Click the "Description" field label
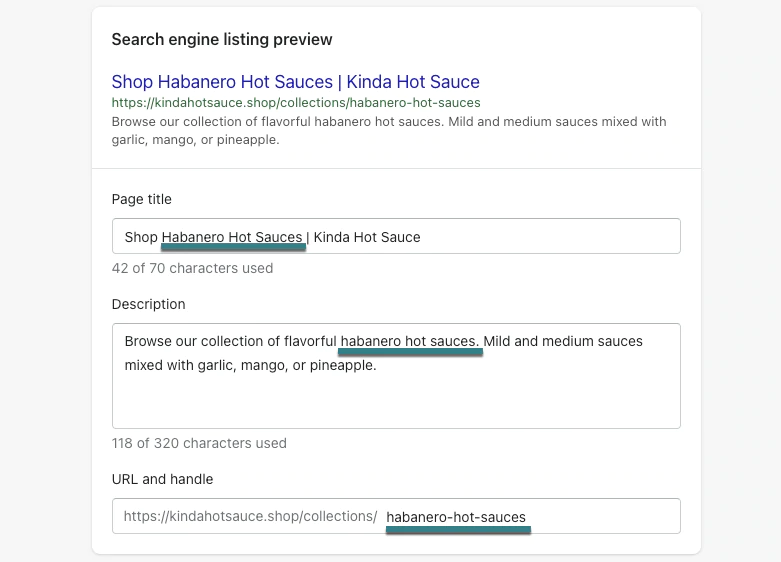The image size is (781, 562). pyautogui.click(x=148, y=304)
